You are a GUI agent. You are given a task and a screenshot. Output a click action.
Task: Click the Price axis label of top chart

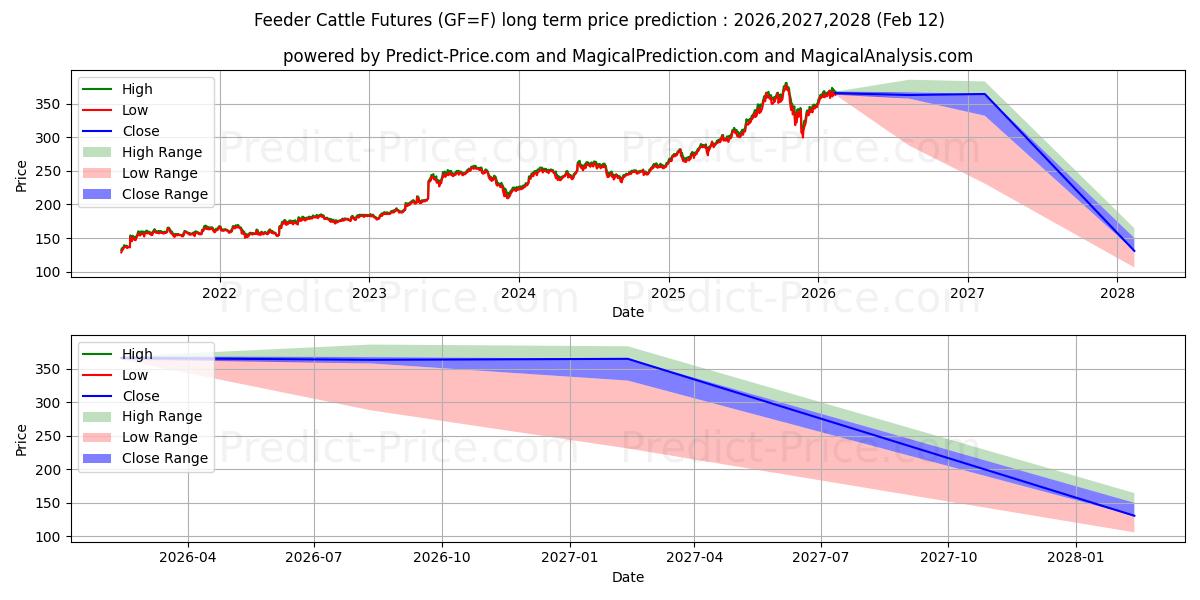22,176
